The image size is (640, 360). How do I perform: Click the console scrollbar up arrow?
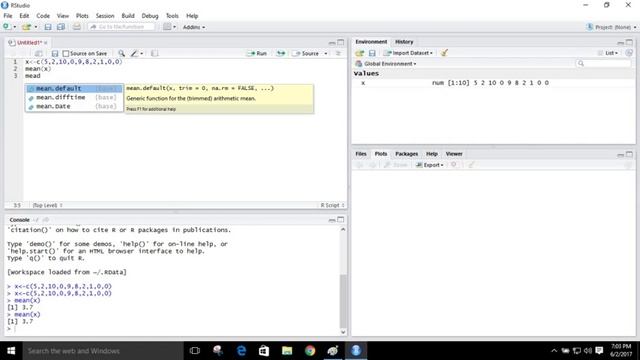(x=343, y=230)
